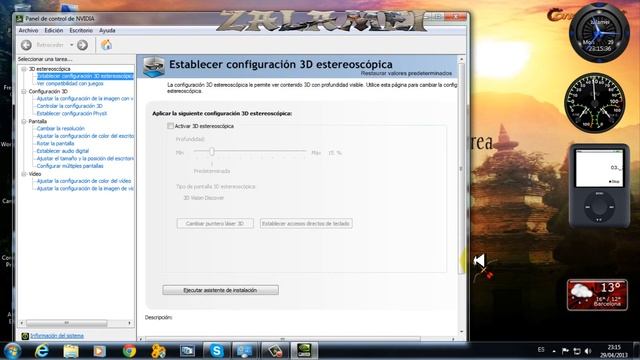Go to the Home page icon
Image resolution: width=640 pixels, height=360 pixels.
point(106,45)
